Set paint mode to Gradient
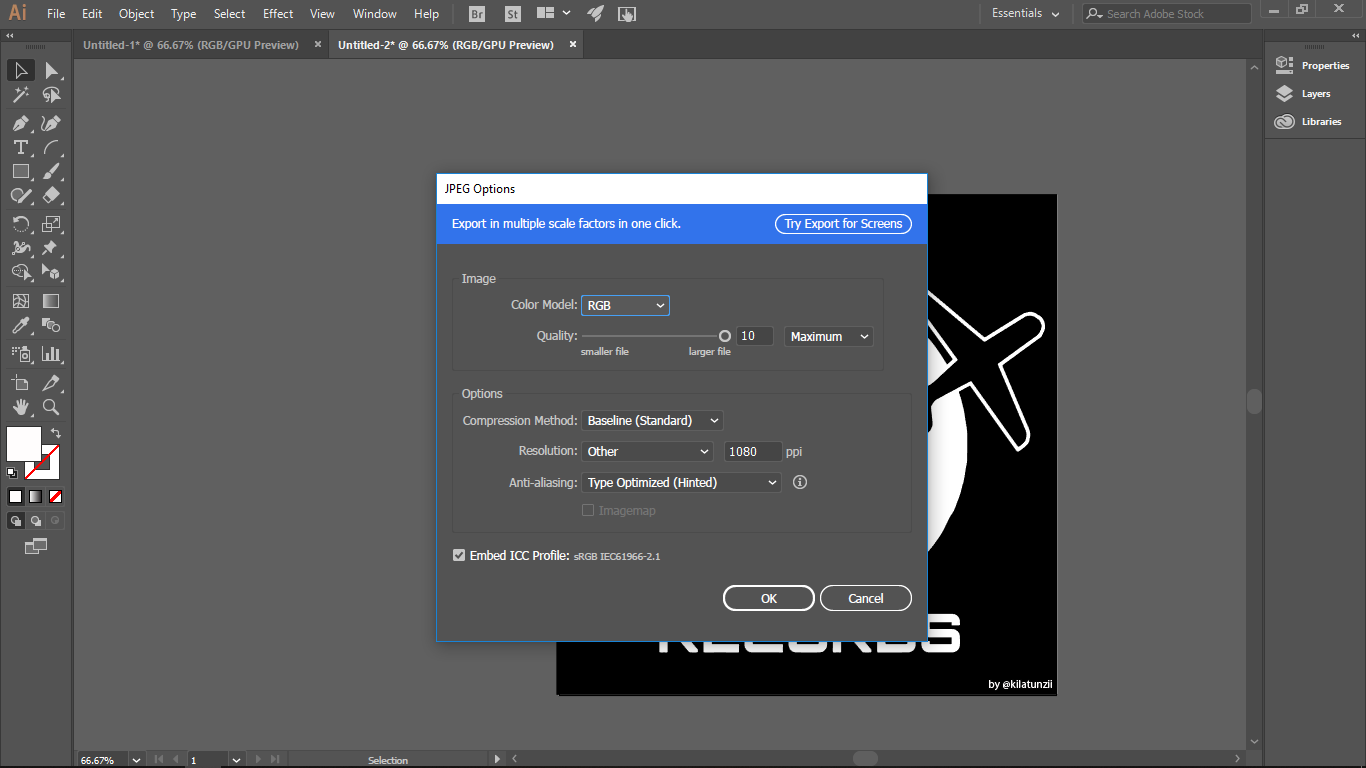The height and width of the screenshot is (768, 1366). (35, 496)
